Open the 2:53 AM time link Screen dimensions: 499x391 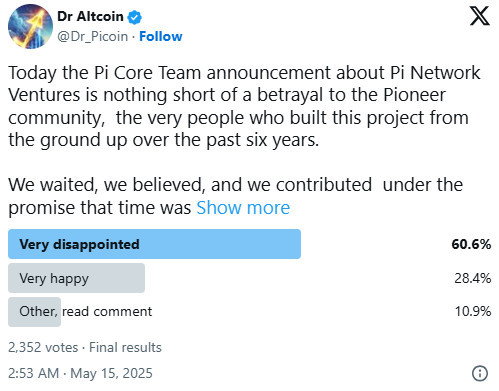coord(33,373)
